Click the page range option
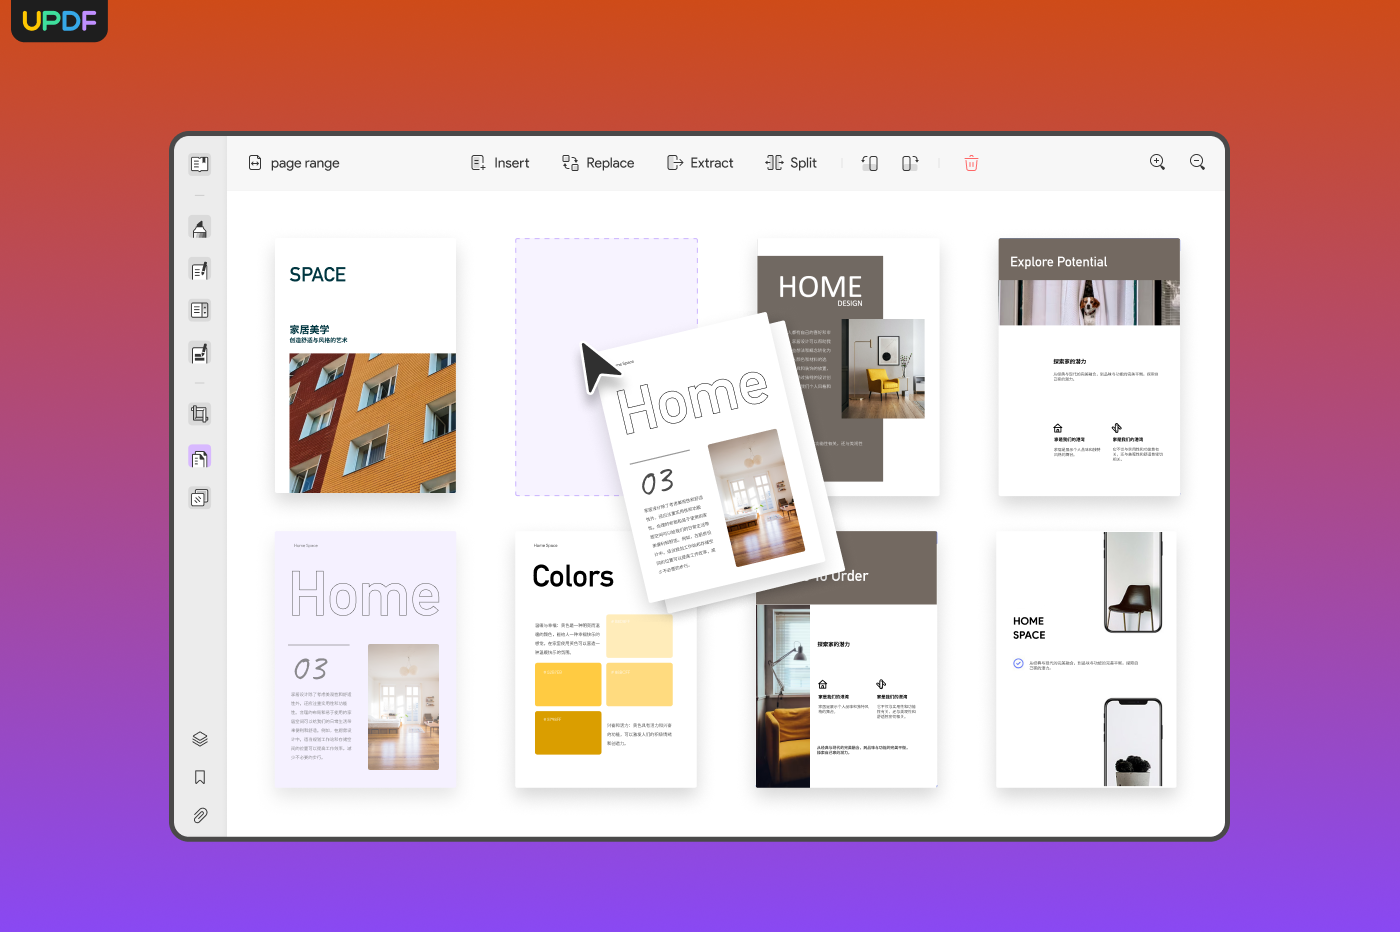This screenshot has height=932, width=1400. point(294,163)
